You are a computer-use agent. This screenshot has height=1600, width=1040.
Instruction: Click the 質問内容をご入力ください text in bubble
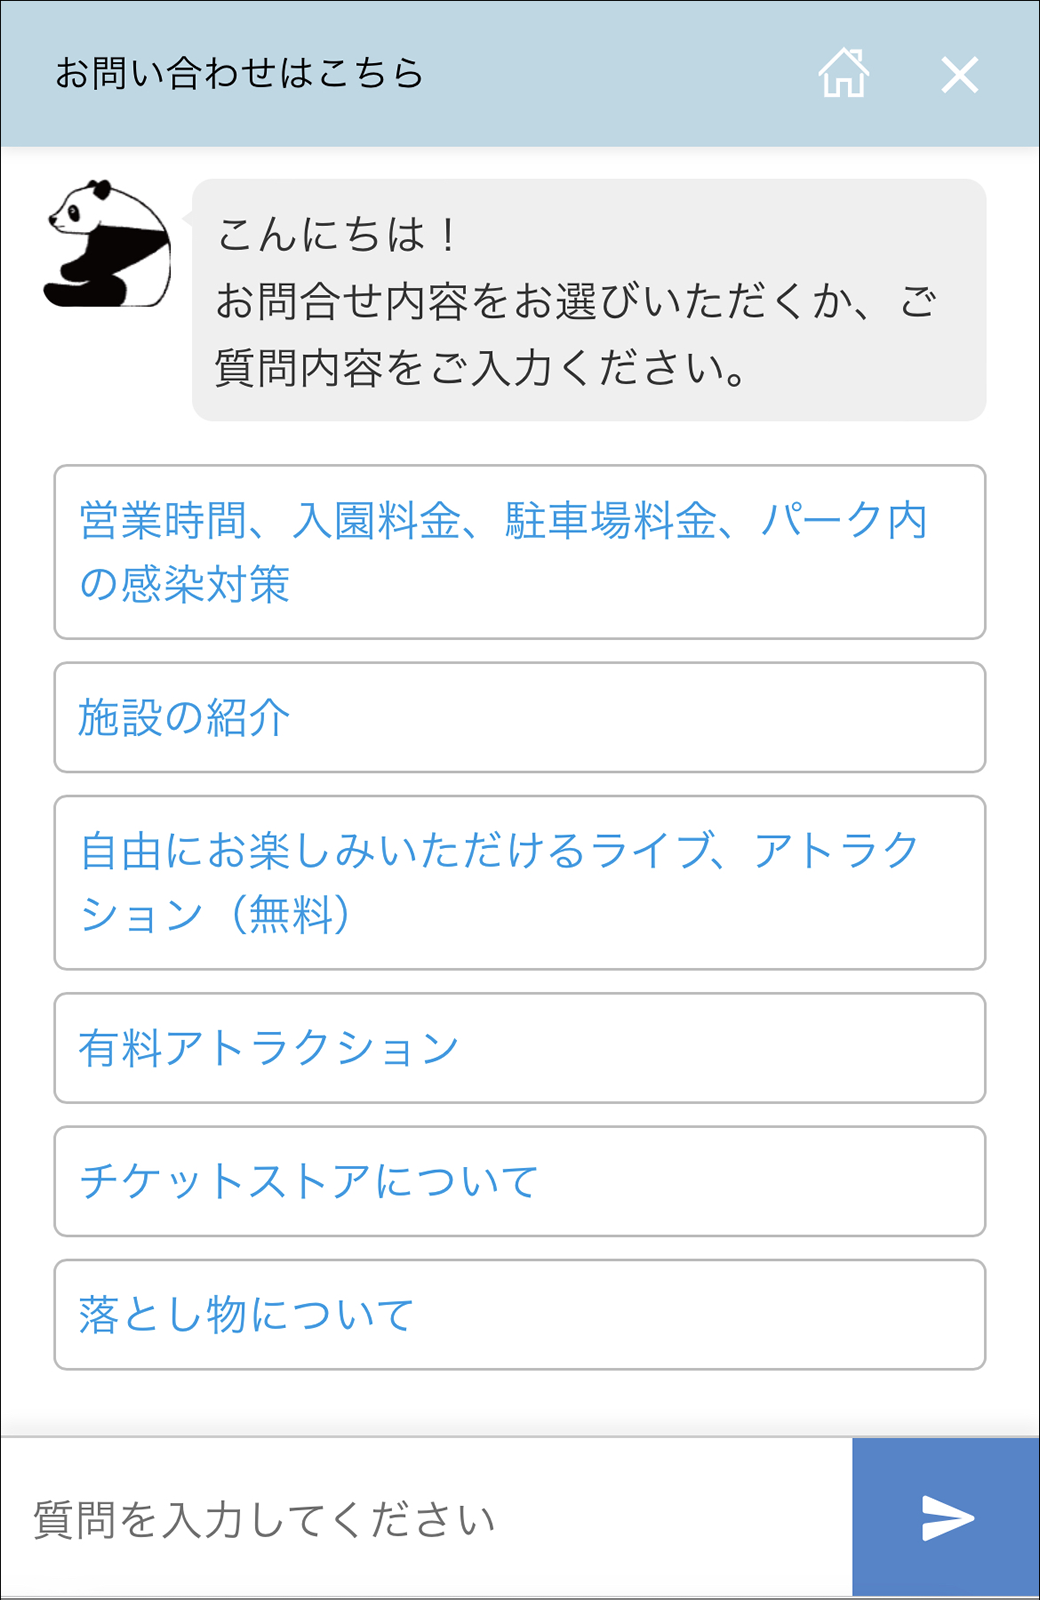point(480,368)
